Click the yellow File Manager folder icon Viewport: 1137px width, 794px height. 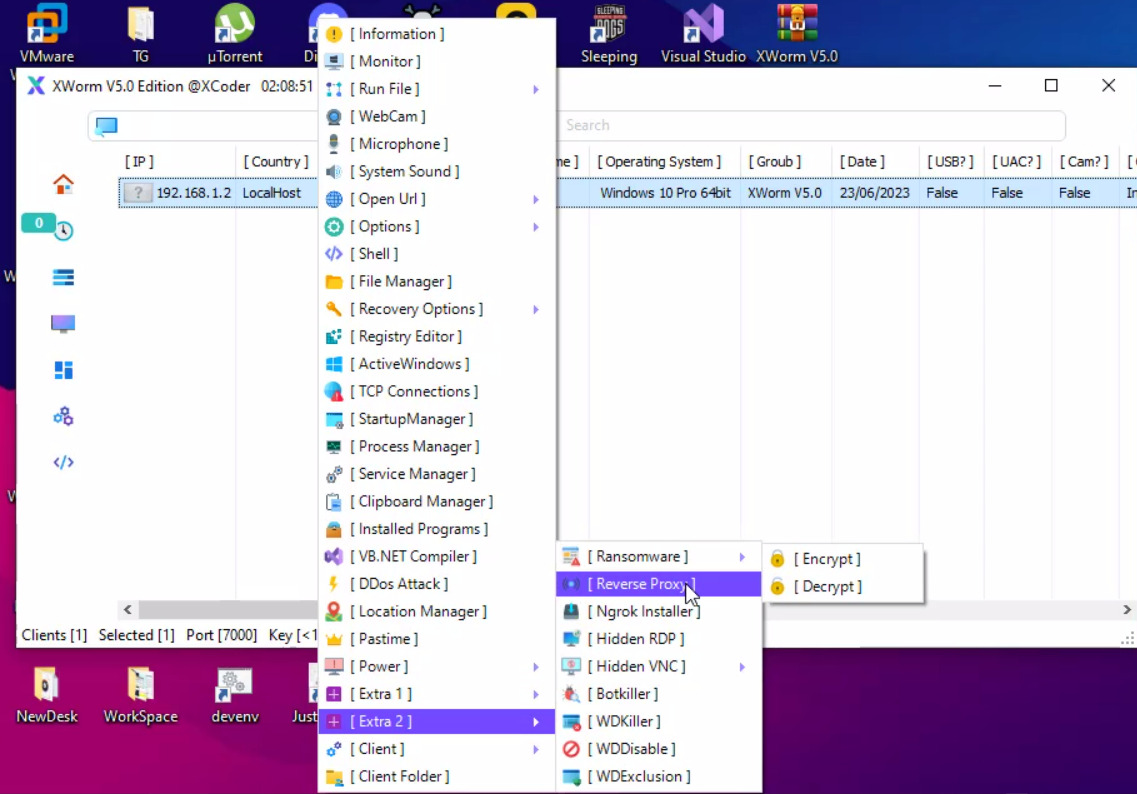pyautogui.click(x=334, y=281)
